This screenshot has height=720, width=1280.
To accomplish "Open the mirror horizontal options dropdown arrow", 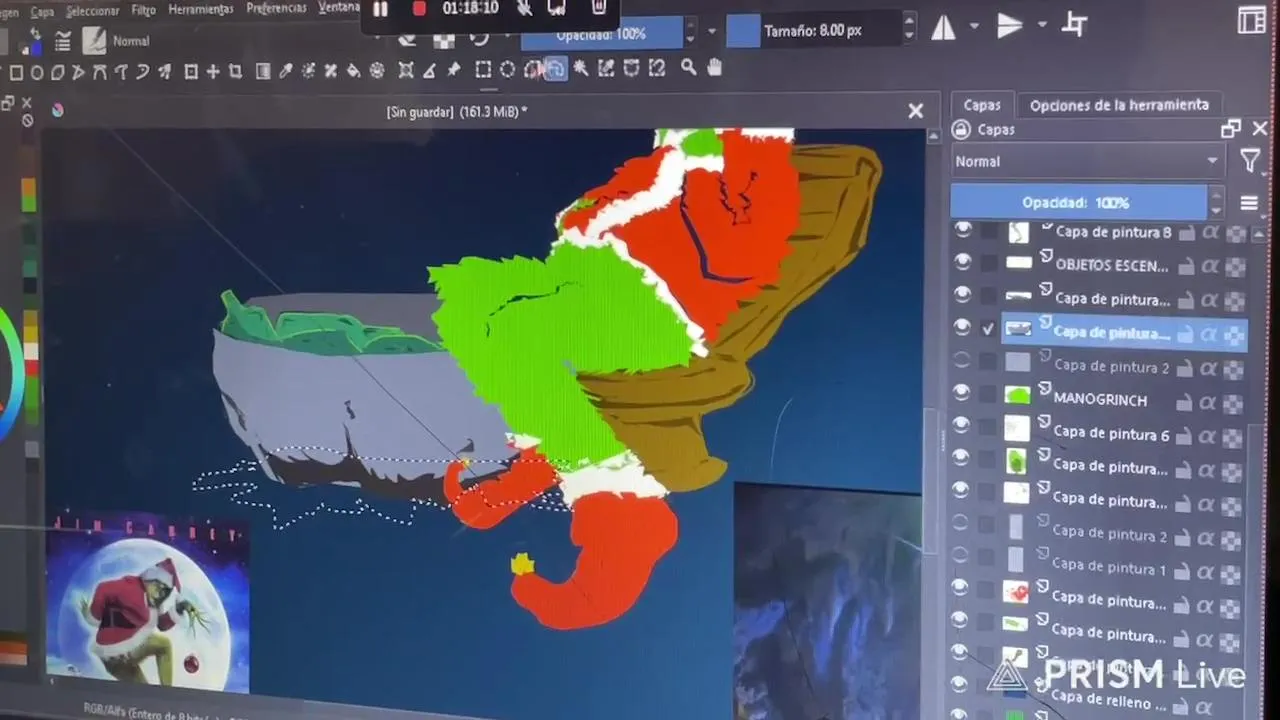I will pyautogui.click(x=973, y=27).
